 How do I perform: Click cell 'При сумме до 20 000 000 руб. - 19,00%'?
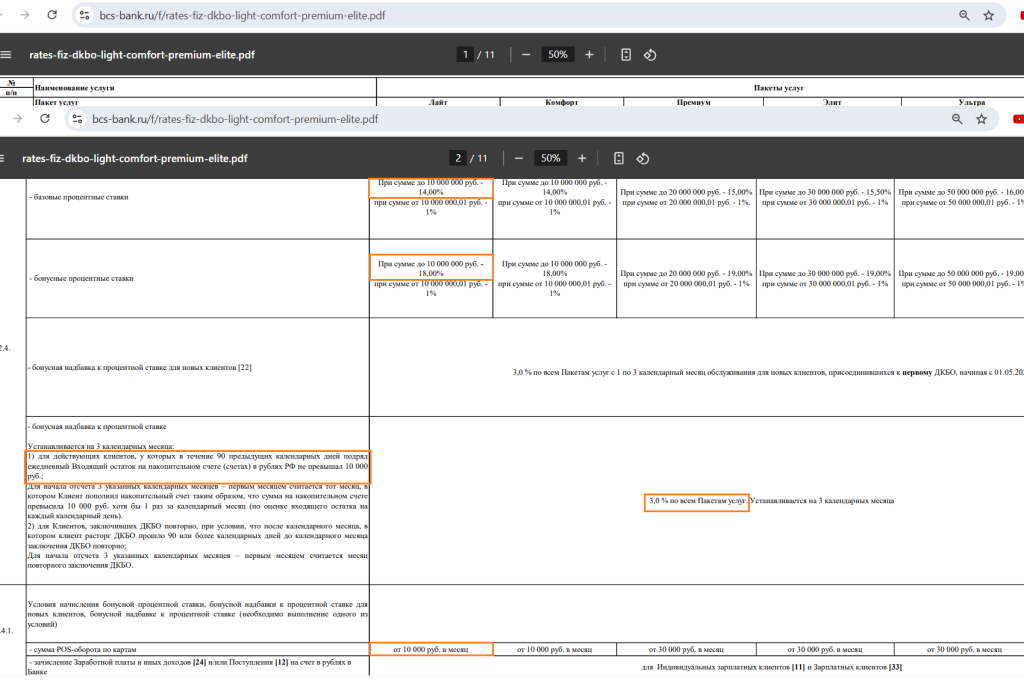(x=686, y=273)
